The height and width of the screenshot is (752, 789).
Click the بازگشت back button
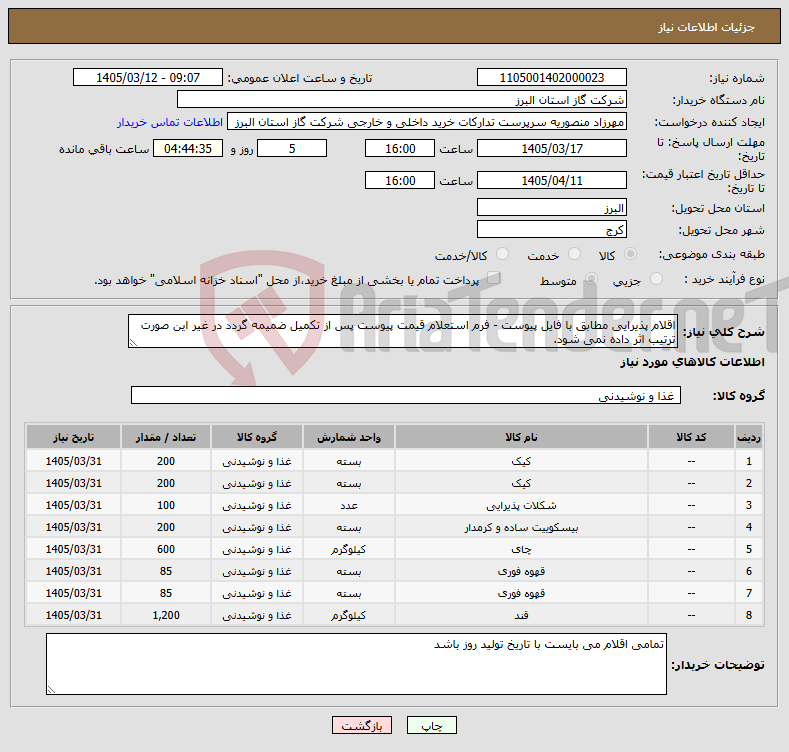362,725
